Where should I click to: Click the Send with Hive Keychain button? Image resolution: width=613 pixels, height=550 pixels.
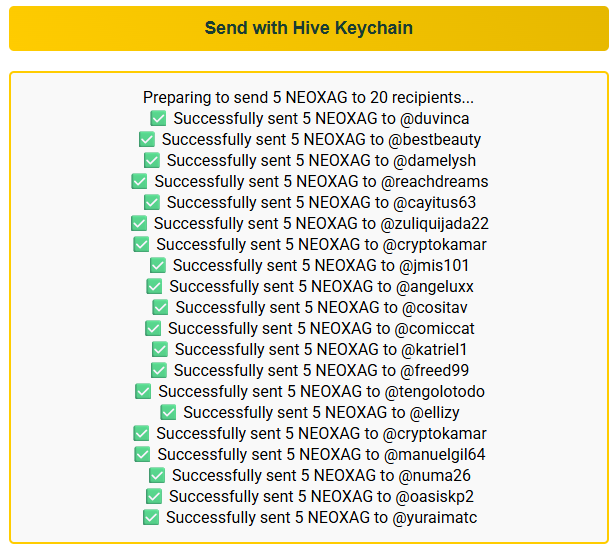[309, 28]
